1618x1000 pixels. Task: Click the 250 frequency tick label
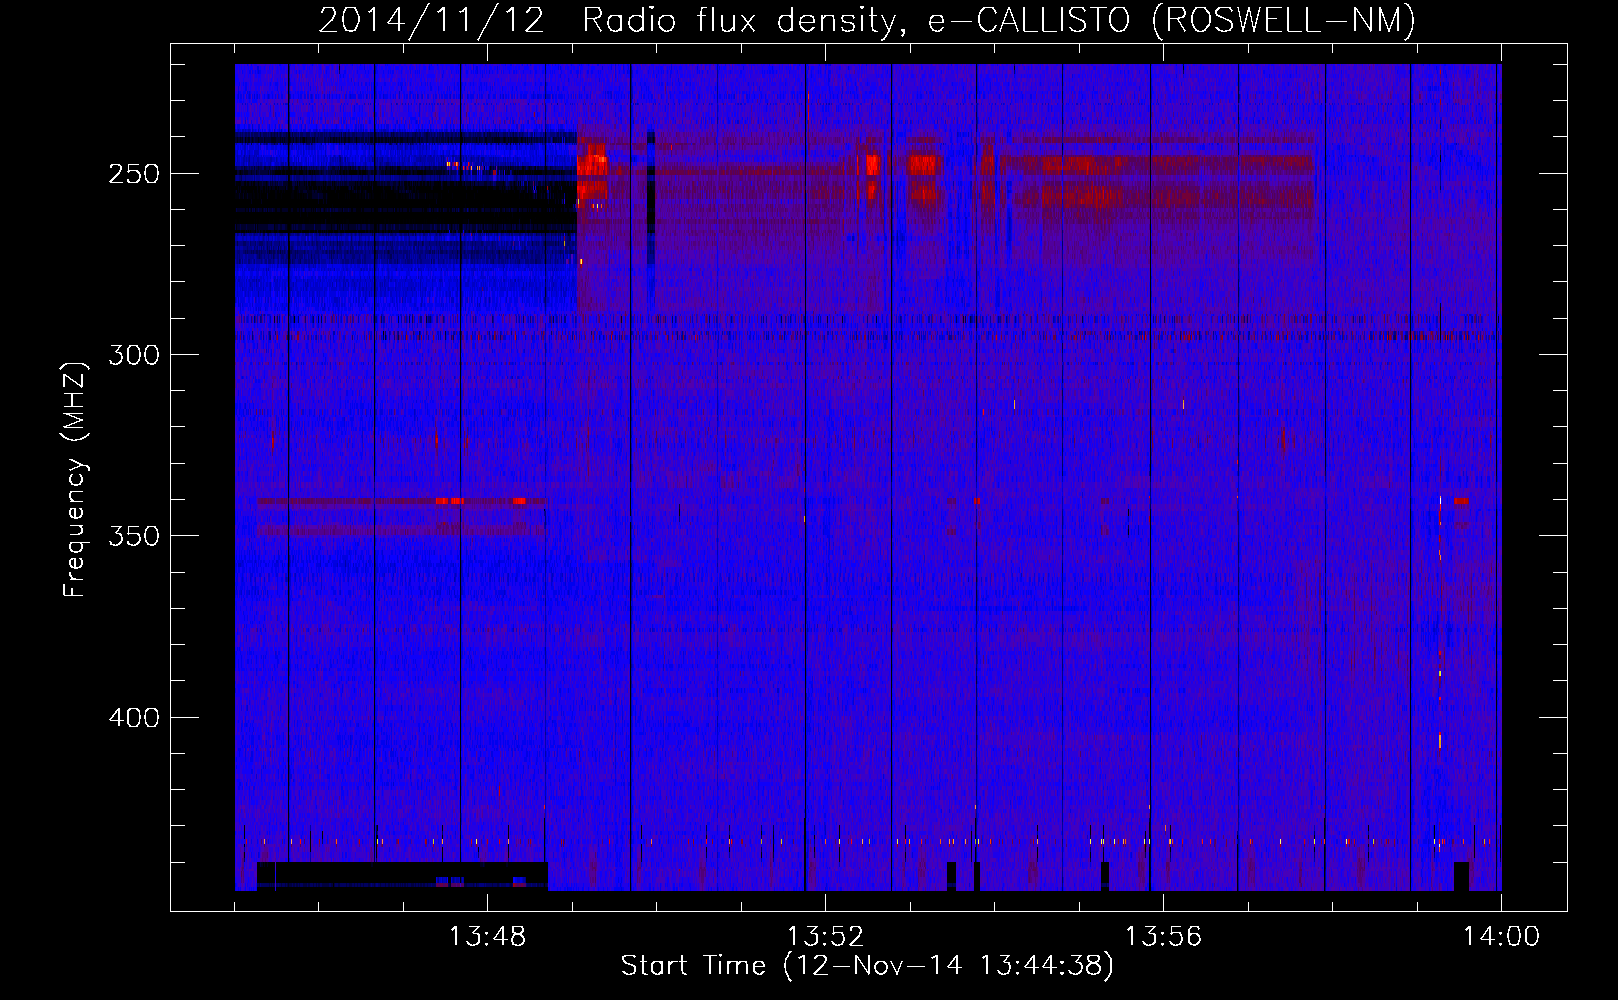[x=134, y=174]
